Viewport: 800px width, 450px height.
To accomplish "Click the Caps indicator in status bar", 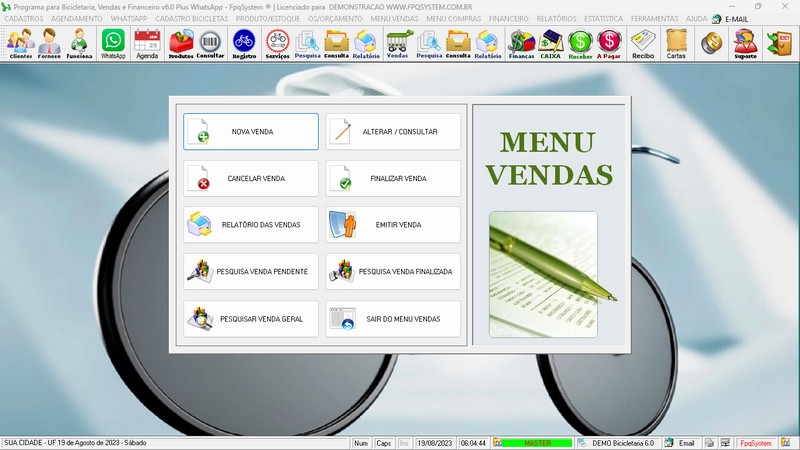I will pos(383,443).
